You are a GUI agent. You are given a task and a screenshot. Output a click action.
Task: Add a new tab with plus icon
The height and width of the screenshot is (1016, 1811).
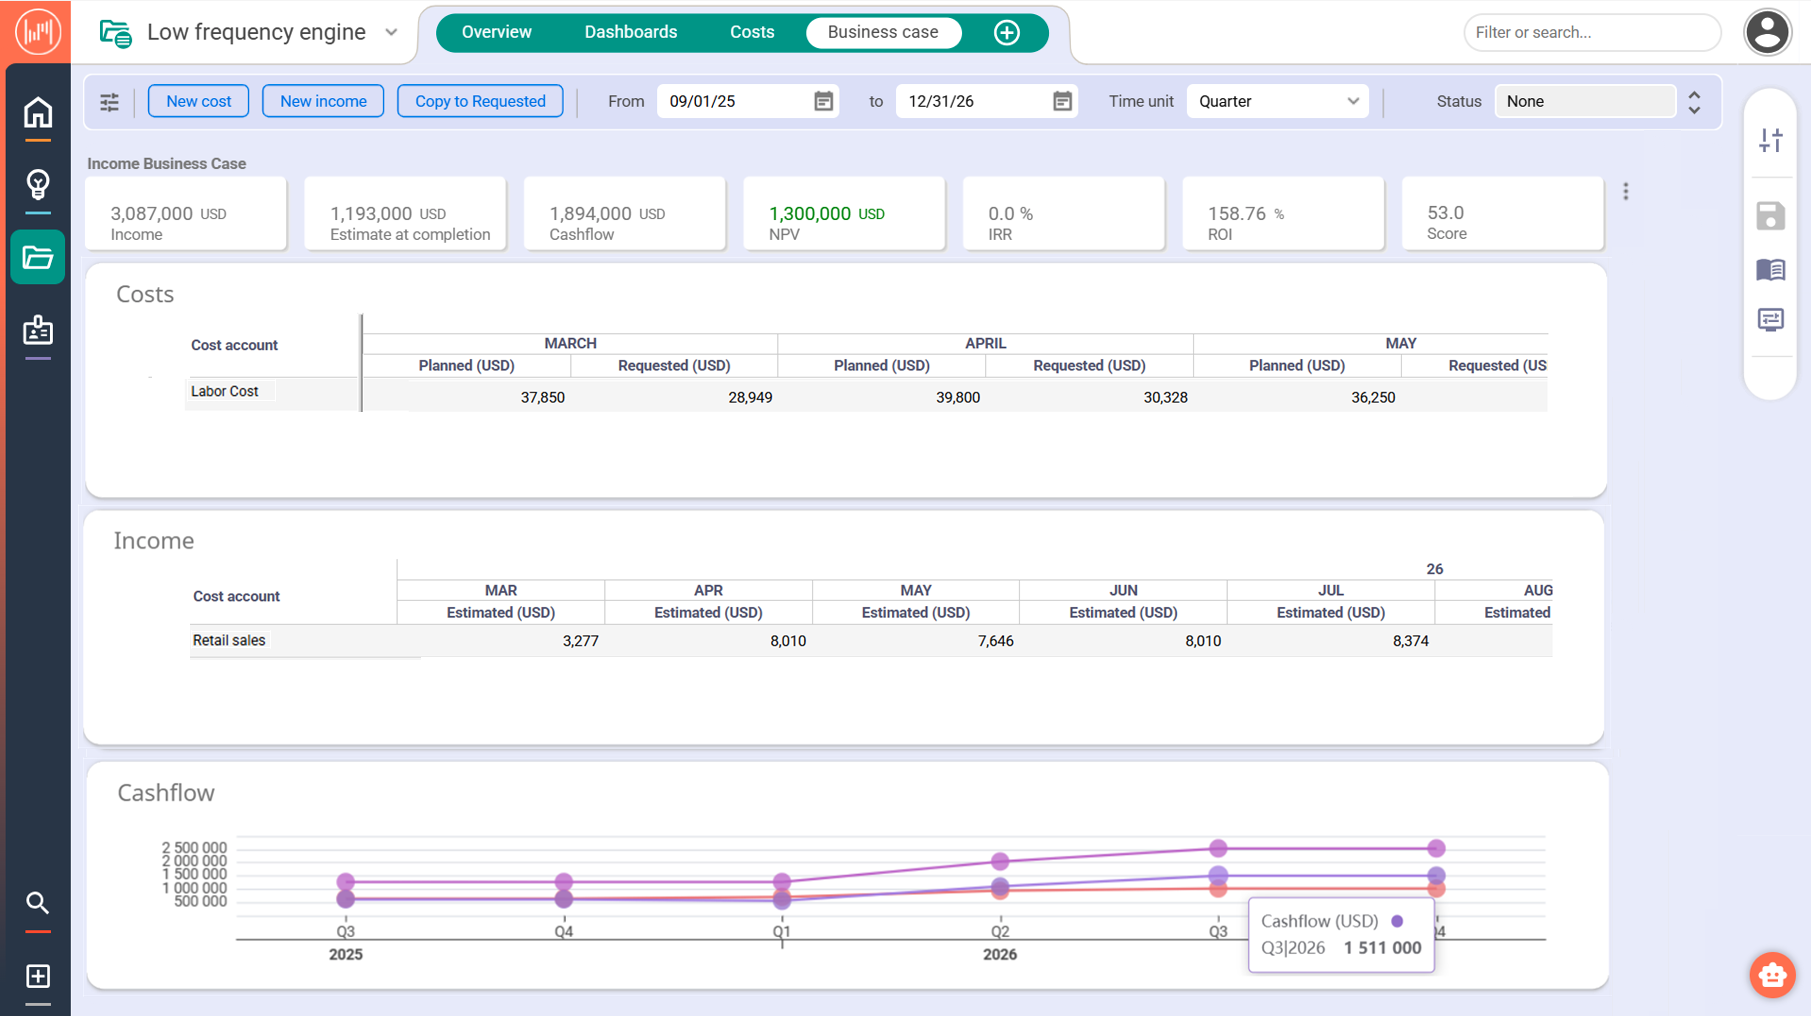click(x=1006, y=32)
